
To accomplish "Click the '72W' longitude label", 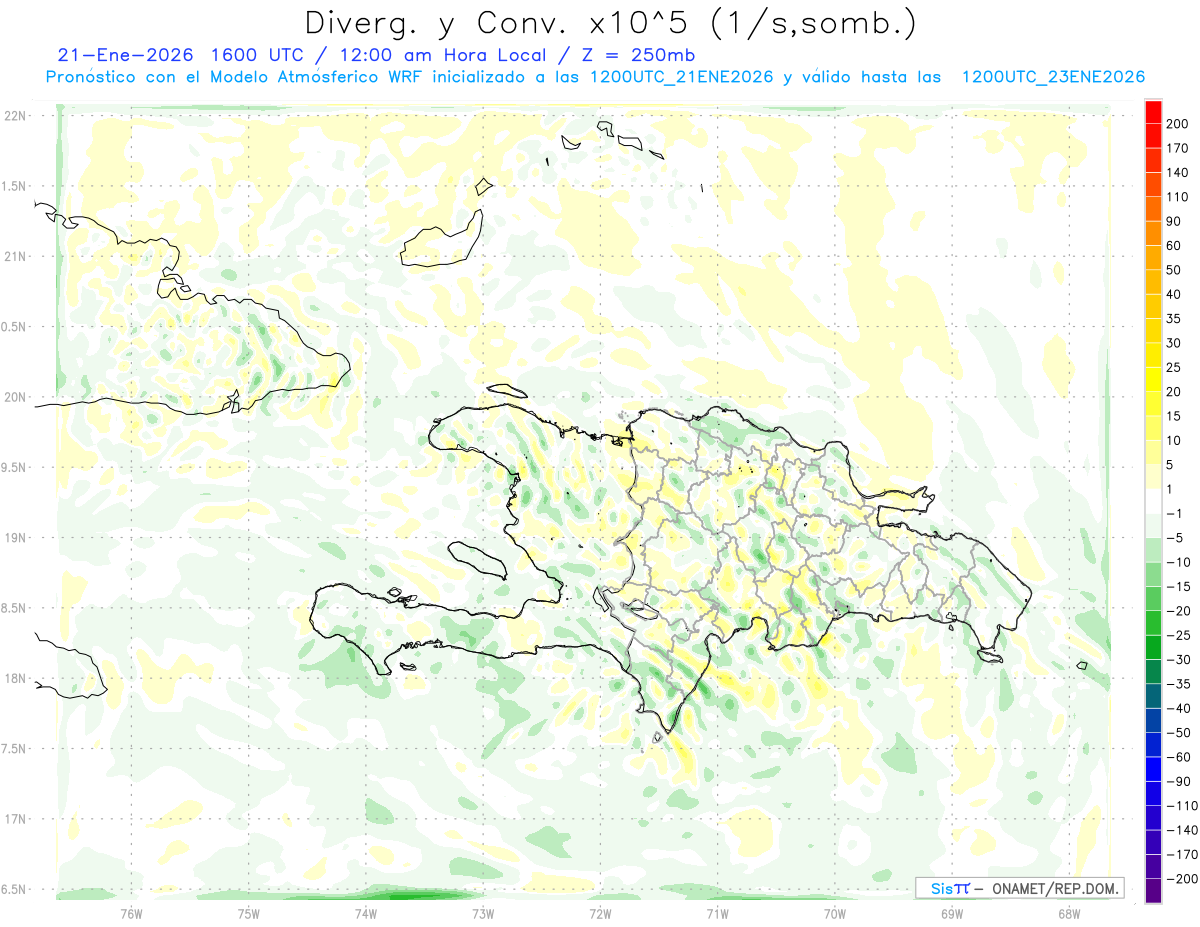I will [600, 914].
